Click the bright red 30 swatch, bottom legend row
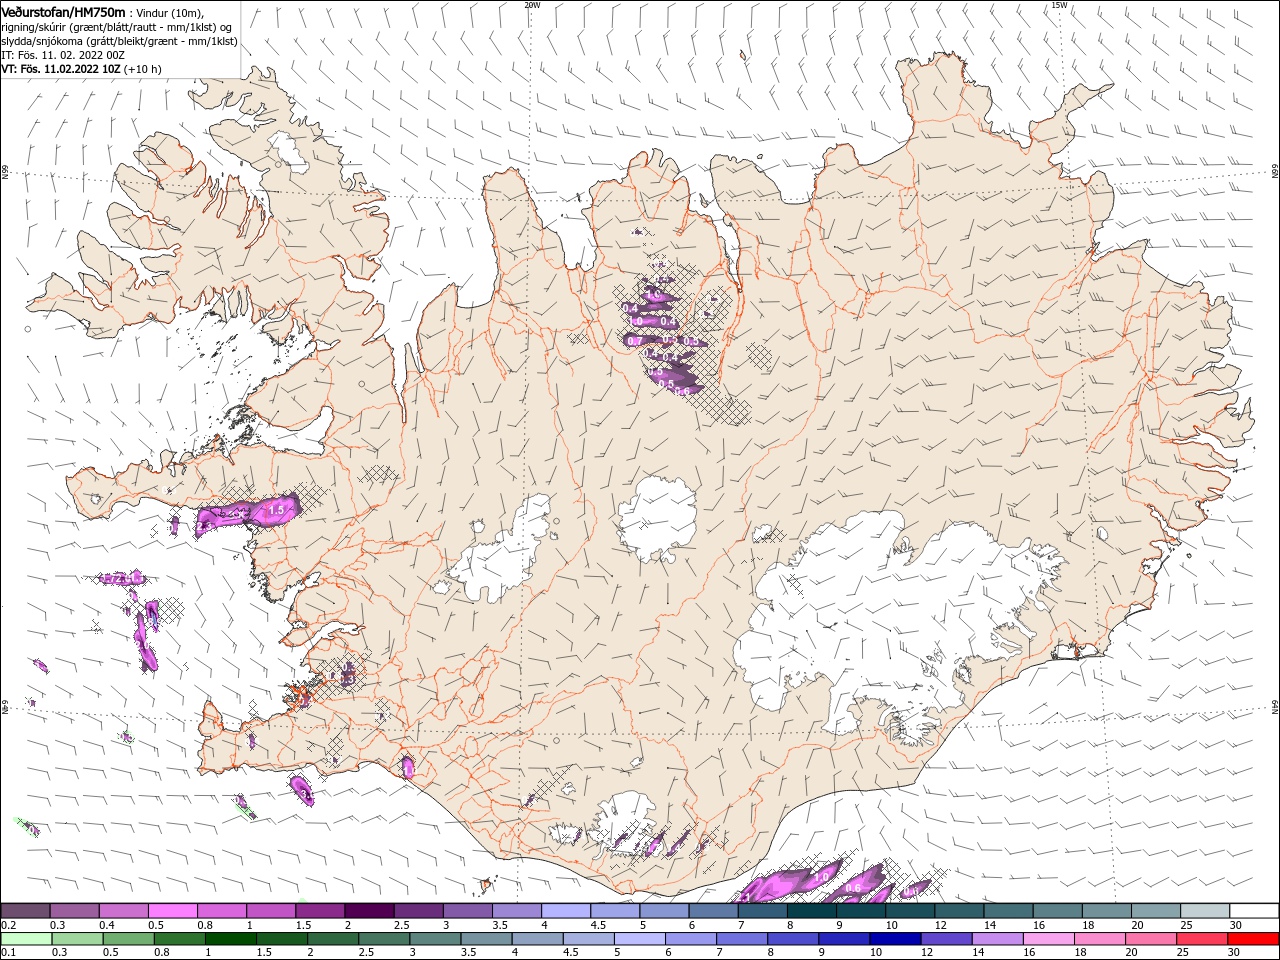This screenshot has width=1280, height=960. pyautogui.click(x=1252, y=939)
